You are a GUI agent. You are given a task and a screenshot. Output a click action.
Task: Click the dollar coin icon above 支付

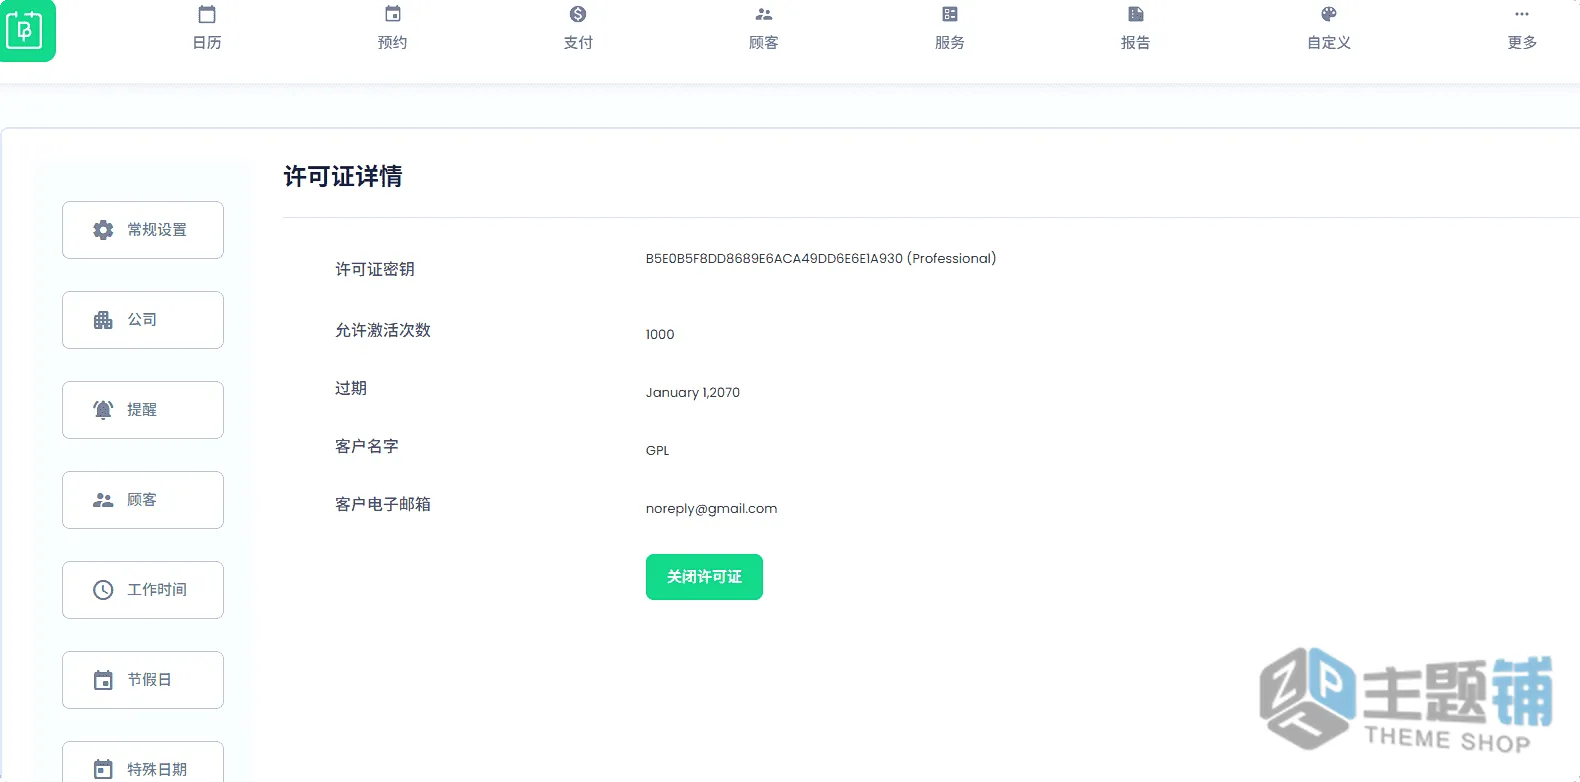click(x=578, y=14)
